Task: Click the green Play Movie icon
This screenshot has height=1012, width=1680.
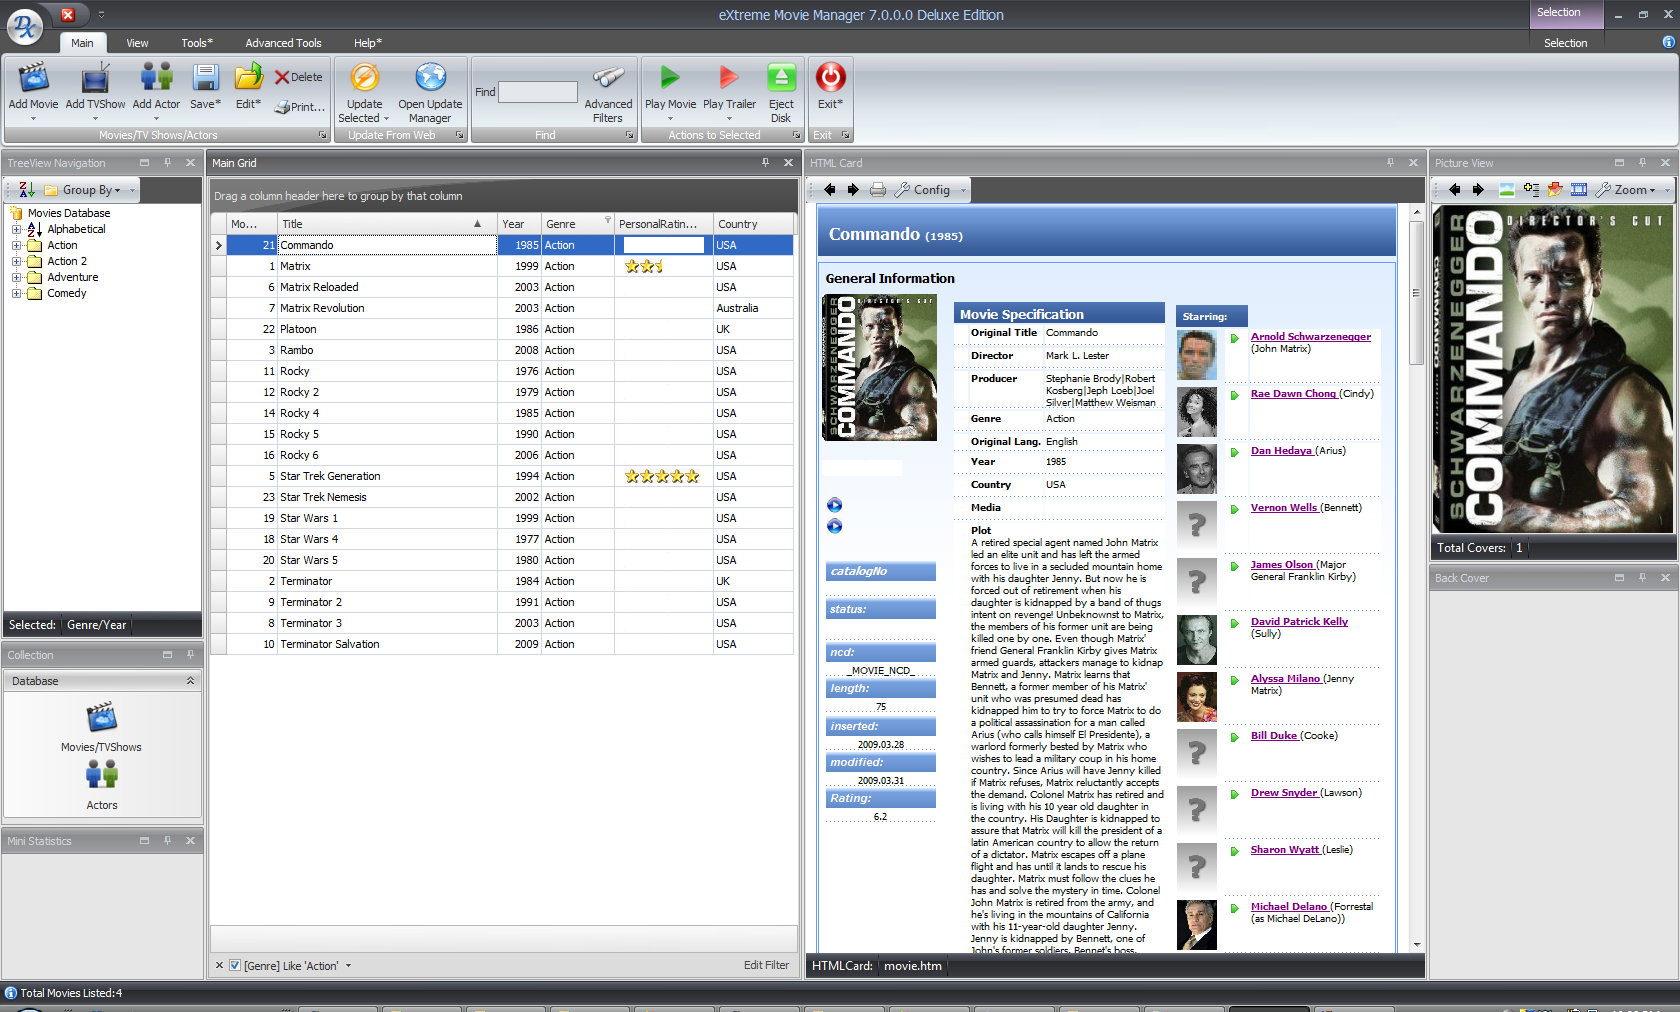Action: click(670, 78)
